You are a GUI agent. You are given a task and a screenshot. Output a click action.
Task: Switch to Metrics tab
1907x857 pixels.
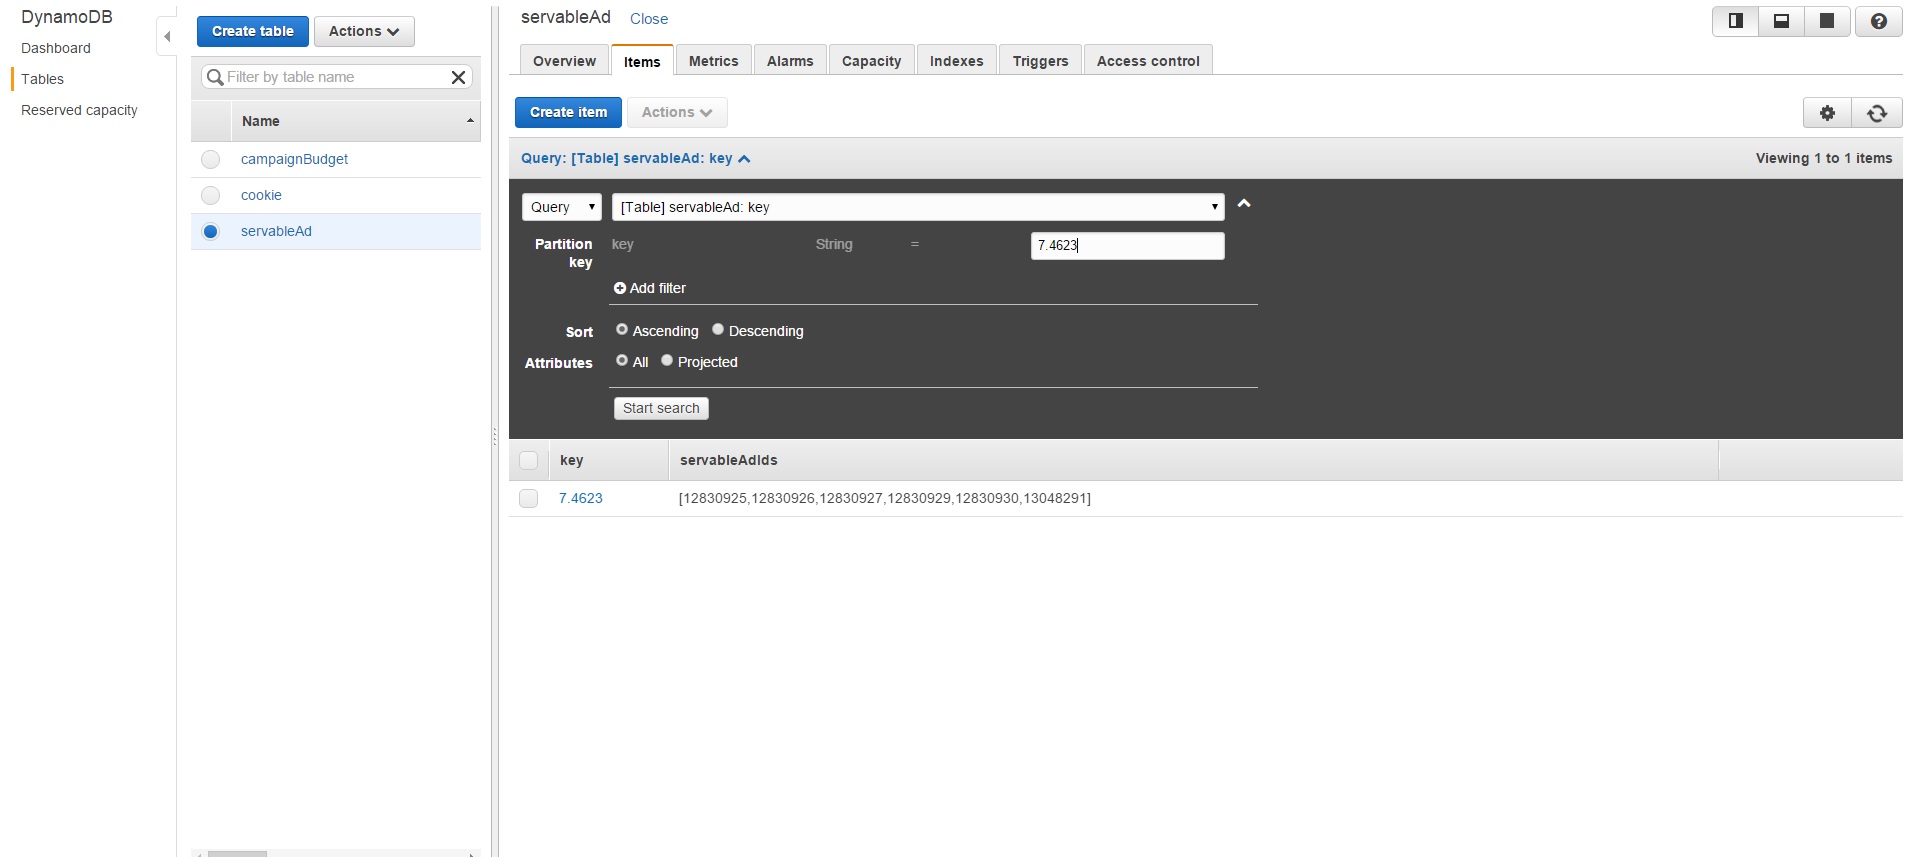[x=713, y=61]
